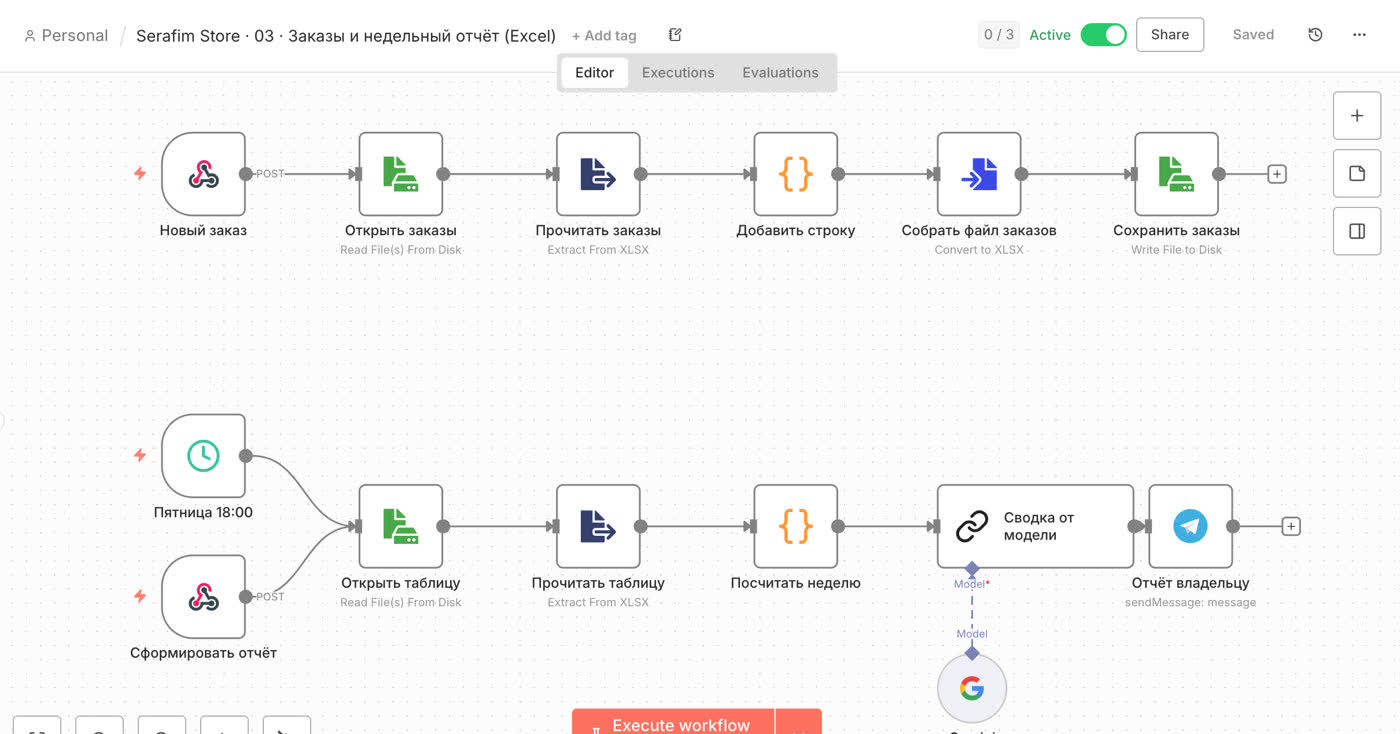1400x734 pixels.
Task: Open the three-dots workflow menu
Action: [x=1359, y=35]
